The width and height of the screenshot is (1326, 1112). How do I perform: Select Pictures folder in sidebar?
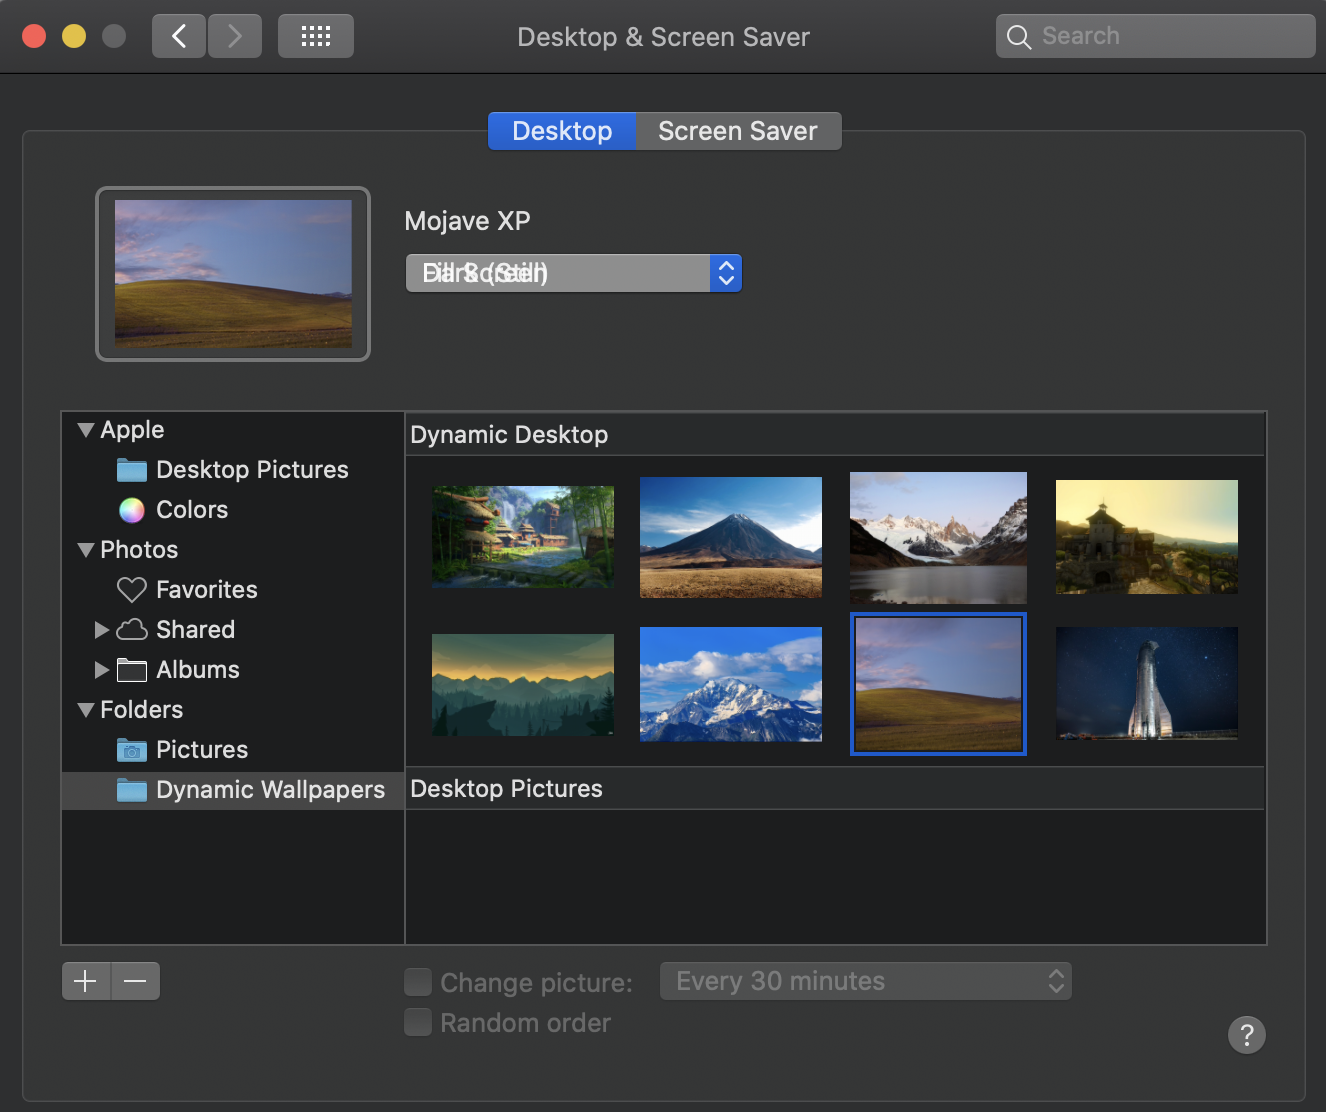[x=232, y=750]
